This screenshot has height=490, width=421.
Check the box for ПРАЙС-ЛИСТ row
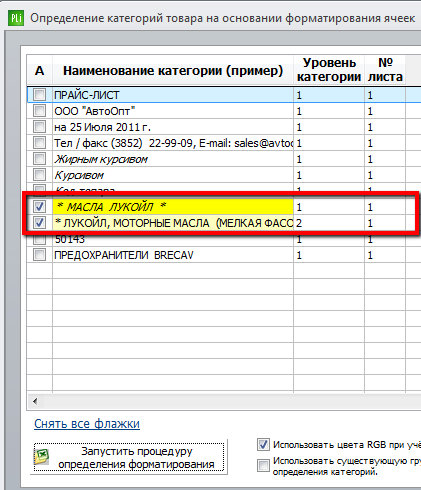[39, 95]
